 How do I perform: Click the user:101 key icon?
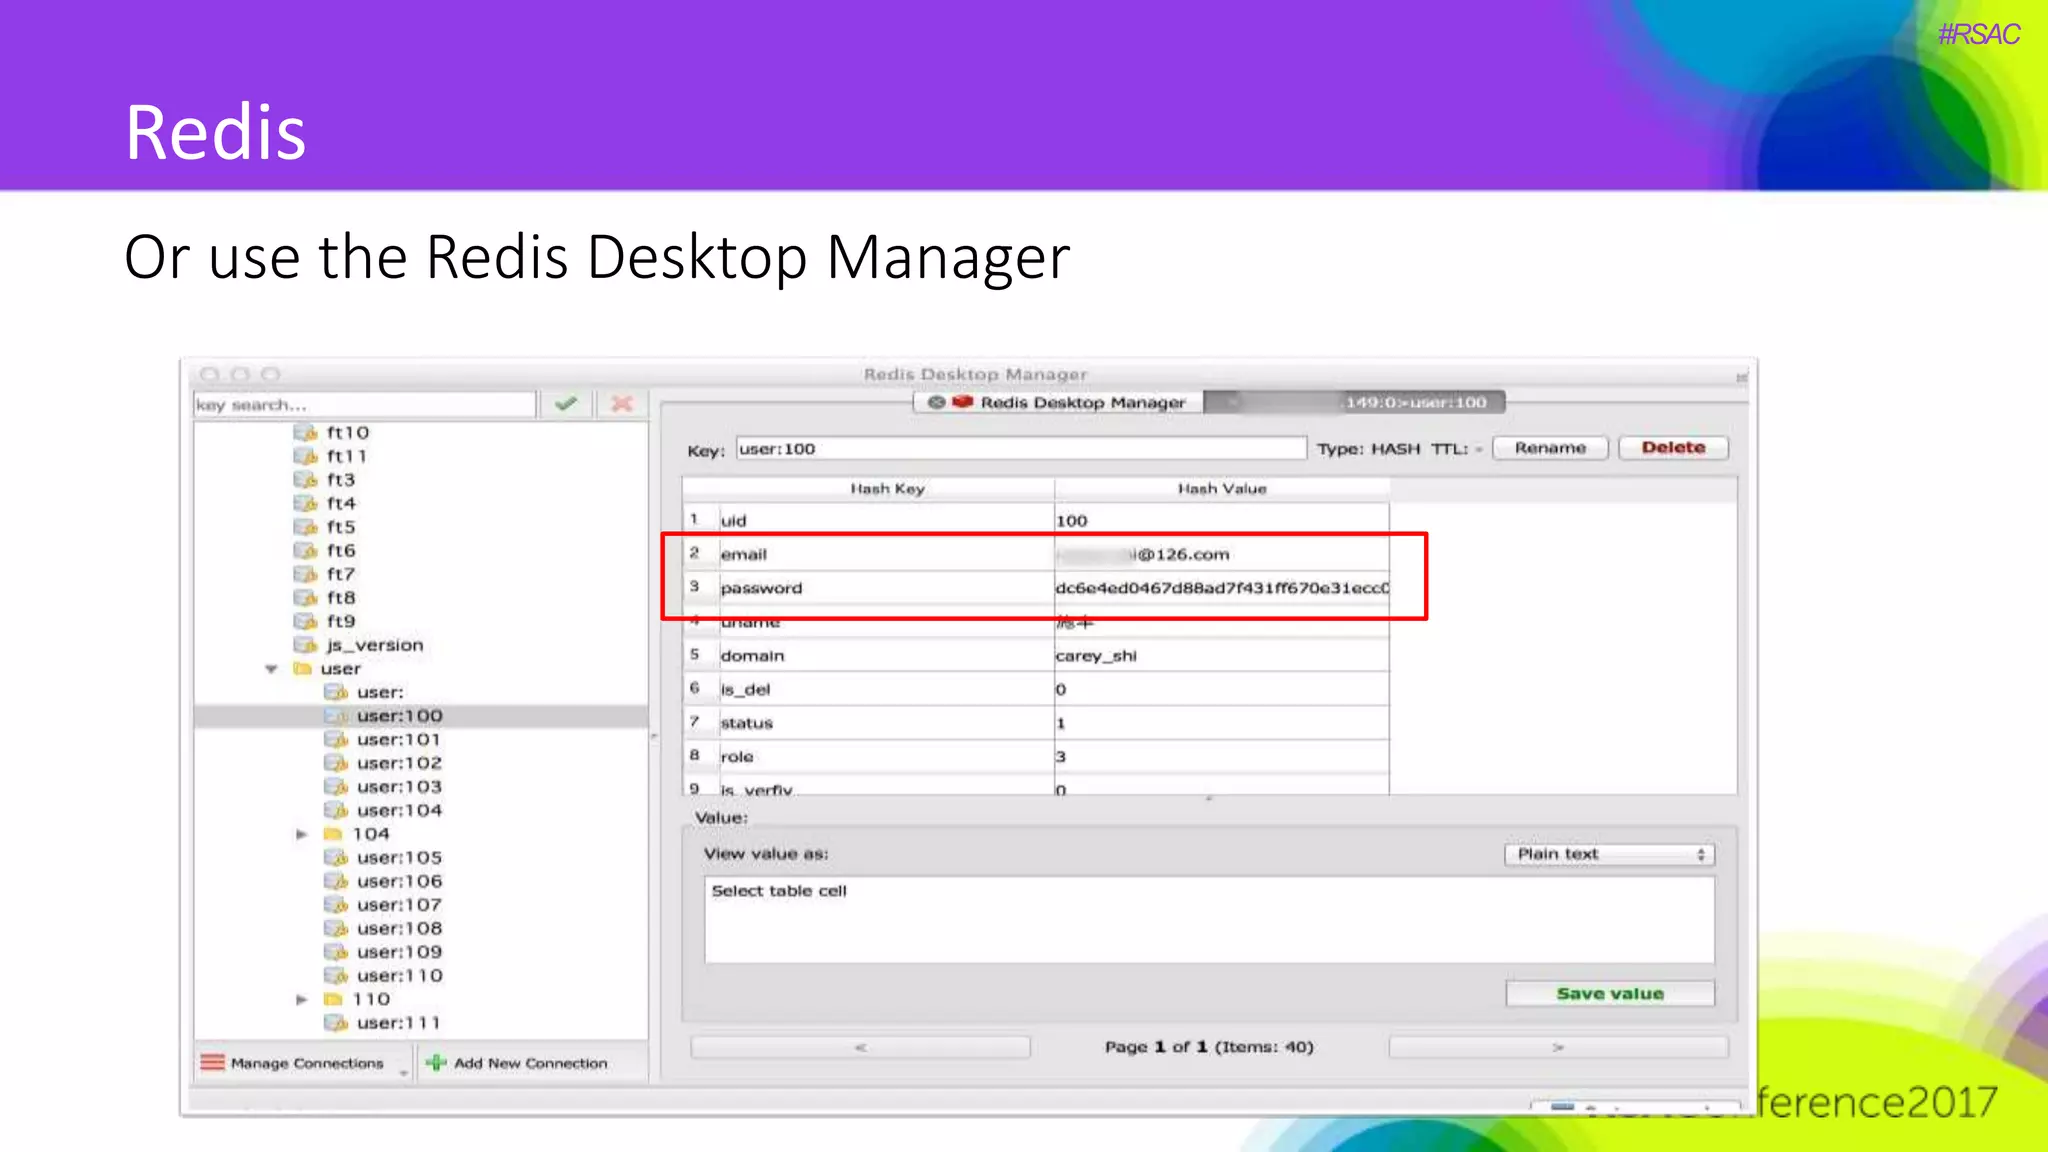coord(336,739)
